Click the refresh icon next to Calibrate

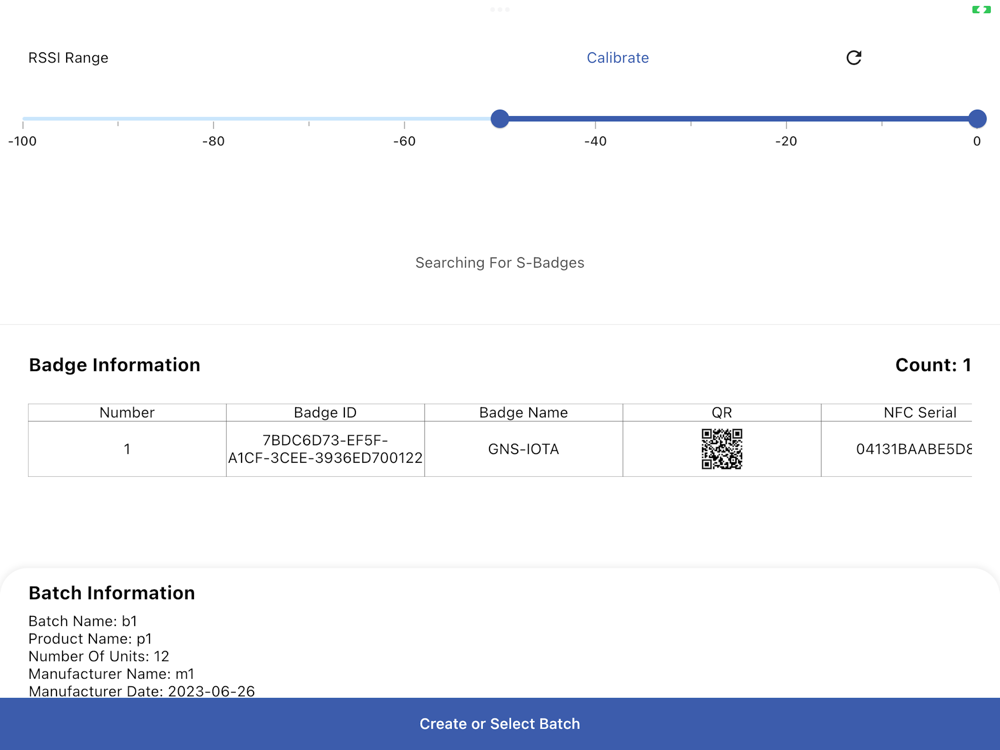pos(854,58)
